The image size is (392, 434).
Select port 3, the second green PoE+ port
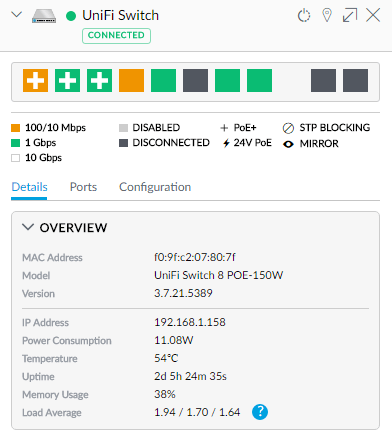(x=99, y=80)
